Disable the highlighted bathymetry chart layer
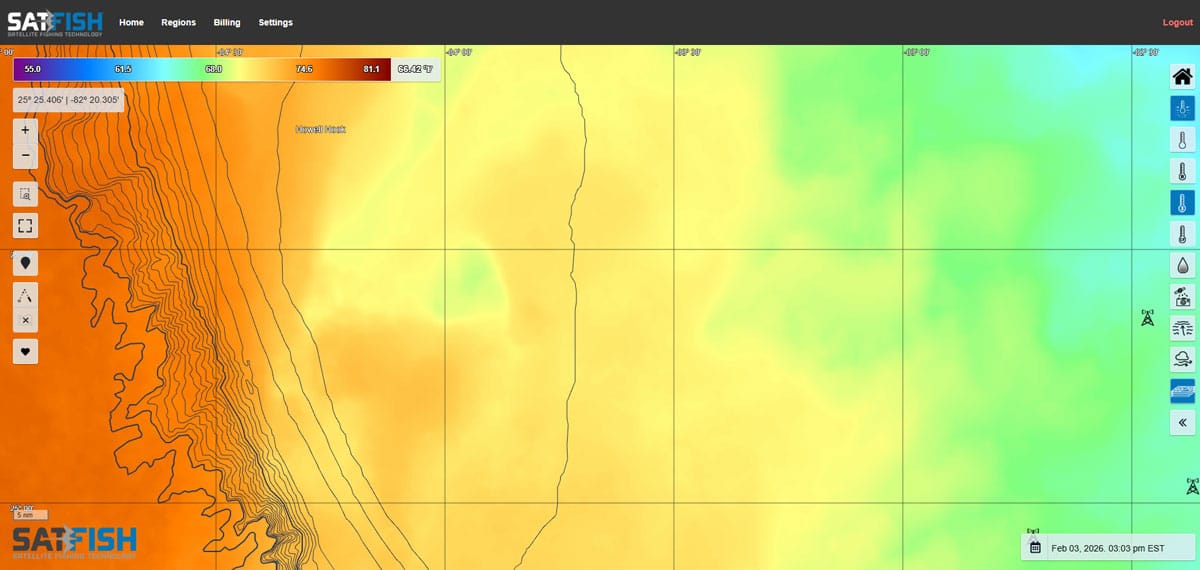 pos(1182,391)
